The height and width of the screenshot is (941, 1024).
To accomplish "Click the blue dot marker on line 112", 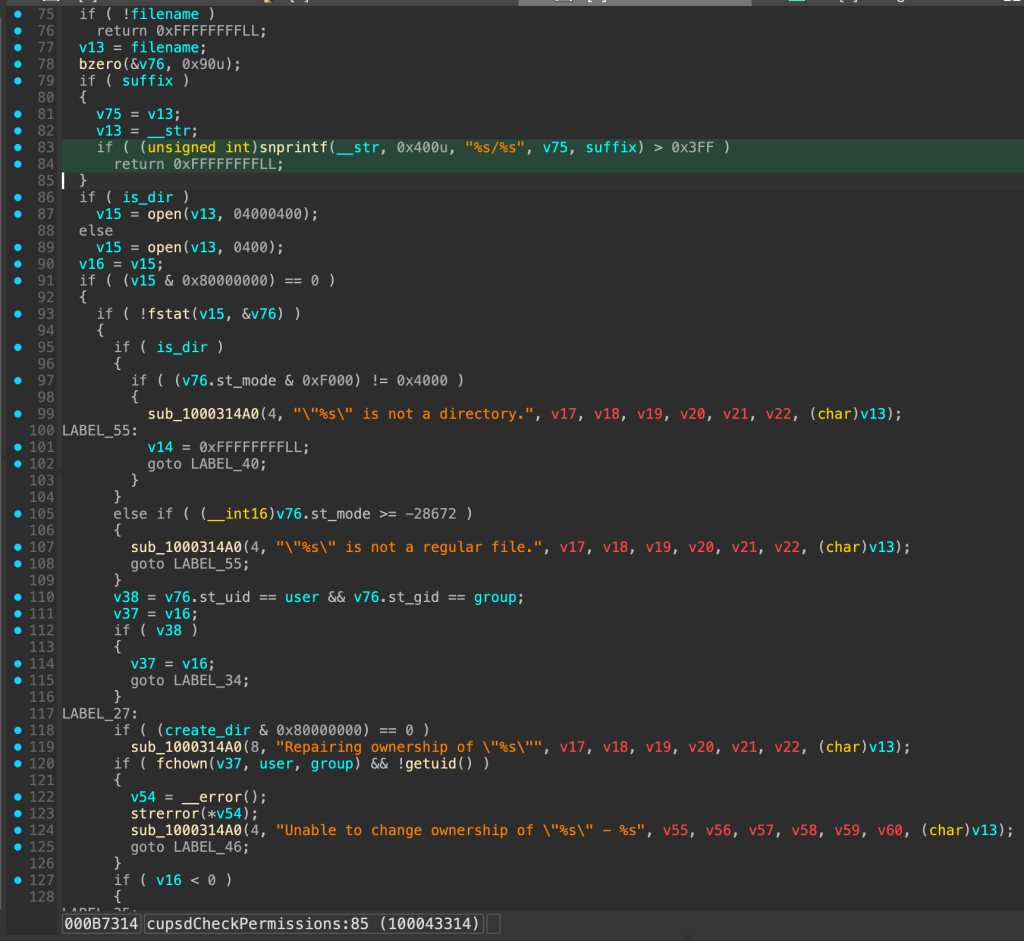I will pyautogui.click(x=18, y=630).
